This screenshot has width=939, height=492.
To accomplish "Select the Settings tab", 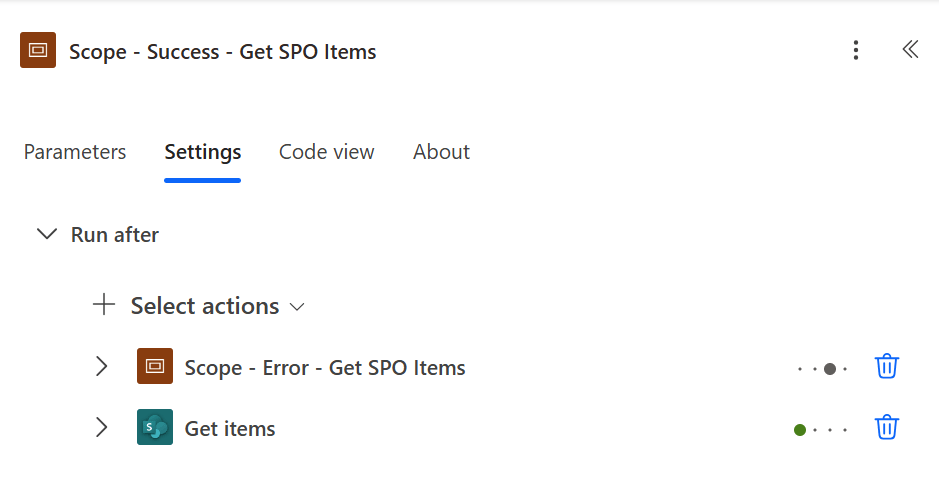I will click(203, 152).
